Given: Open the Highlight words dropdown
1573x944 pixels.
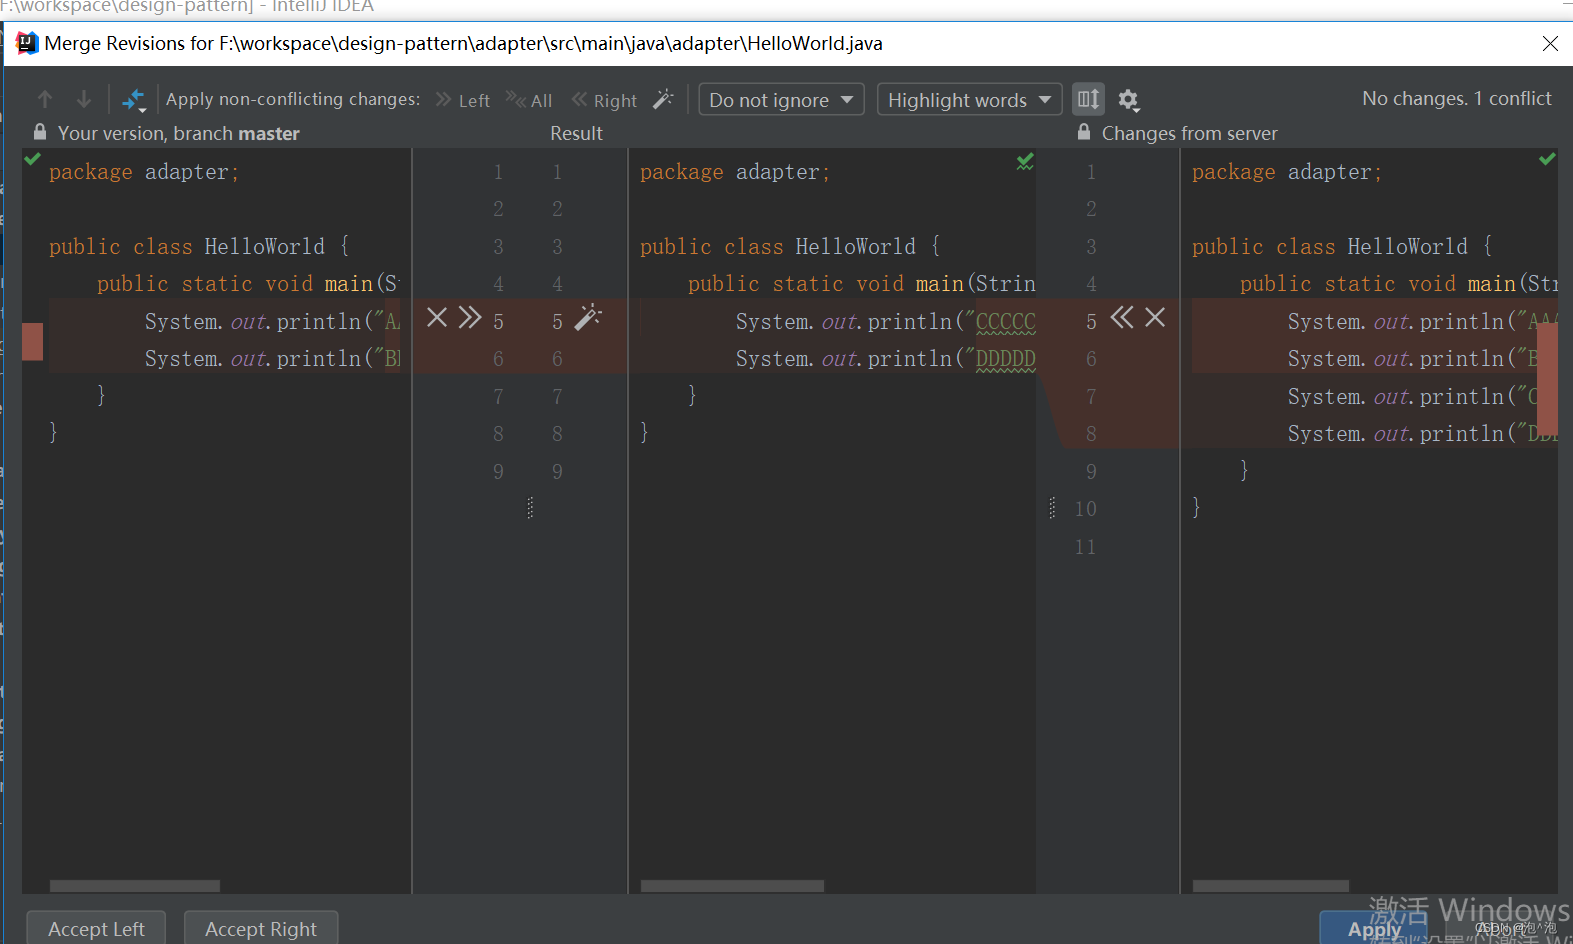Looking at the screenshot, I should [x=969, y=100].
